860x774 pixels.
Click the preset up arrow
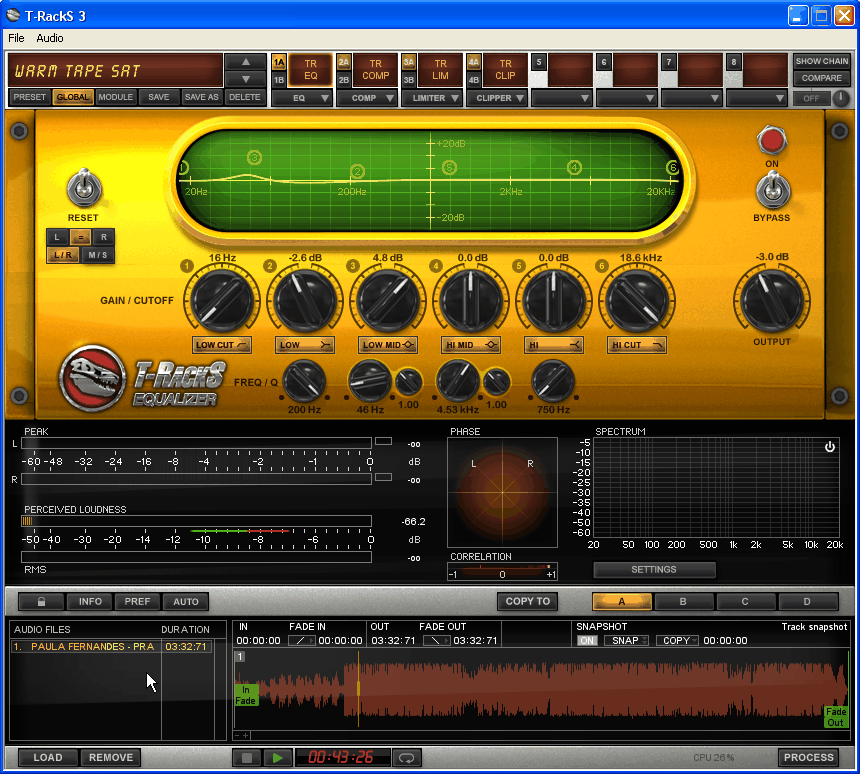tap(246, 62)
